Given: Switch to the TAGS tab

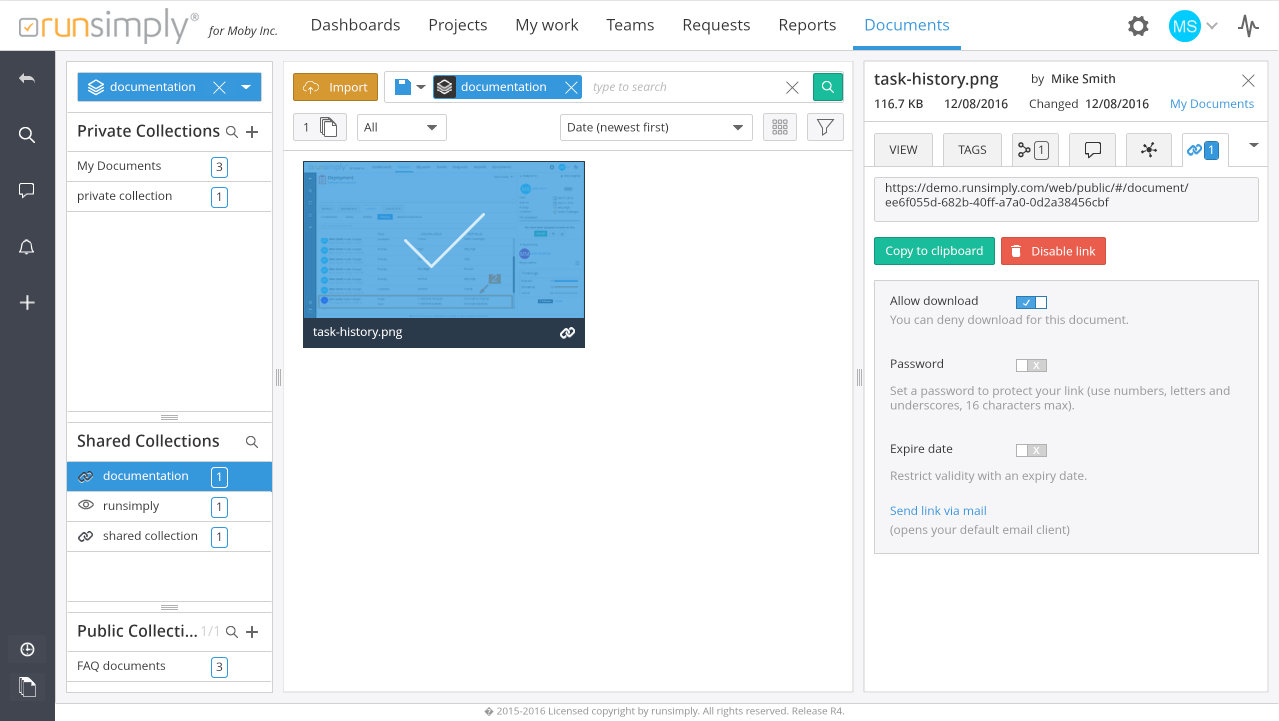Looking at the screenshot, I should [x=972, y=150].
